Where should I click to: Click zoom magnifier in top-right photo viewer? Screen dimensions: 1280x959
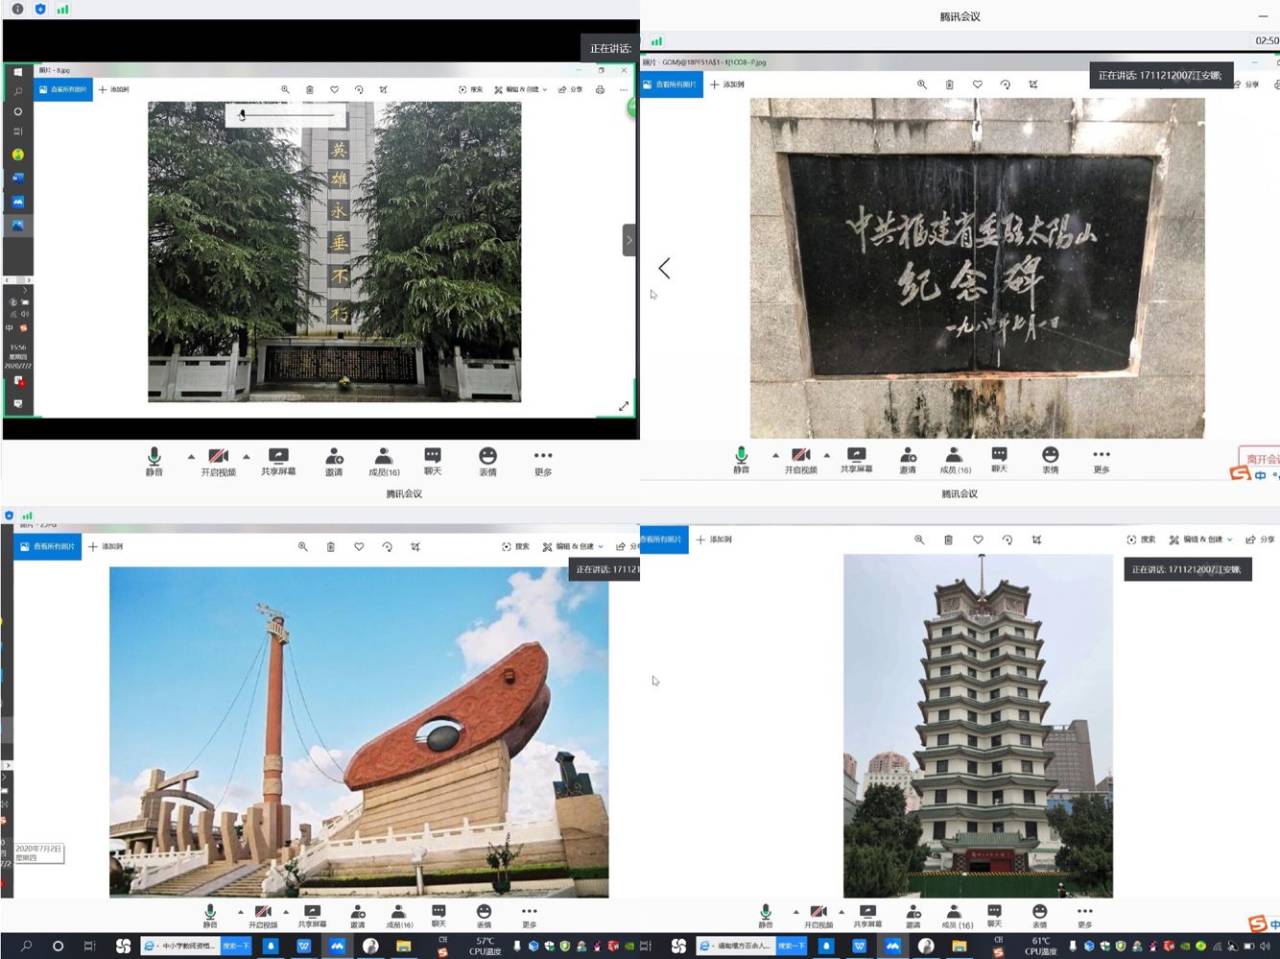click(x=921, y=85)
